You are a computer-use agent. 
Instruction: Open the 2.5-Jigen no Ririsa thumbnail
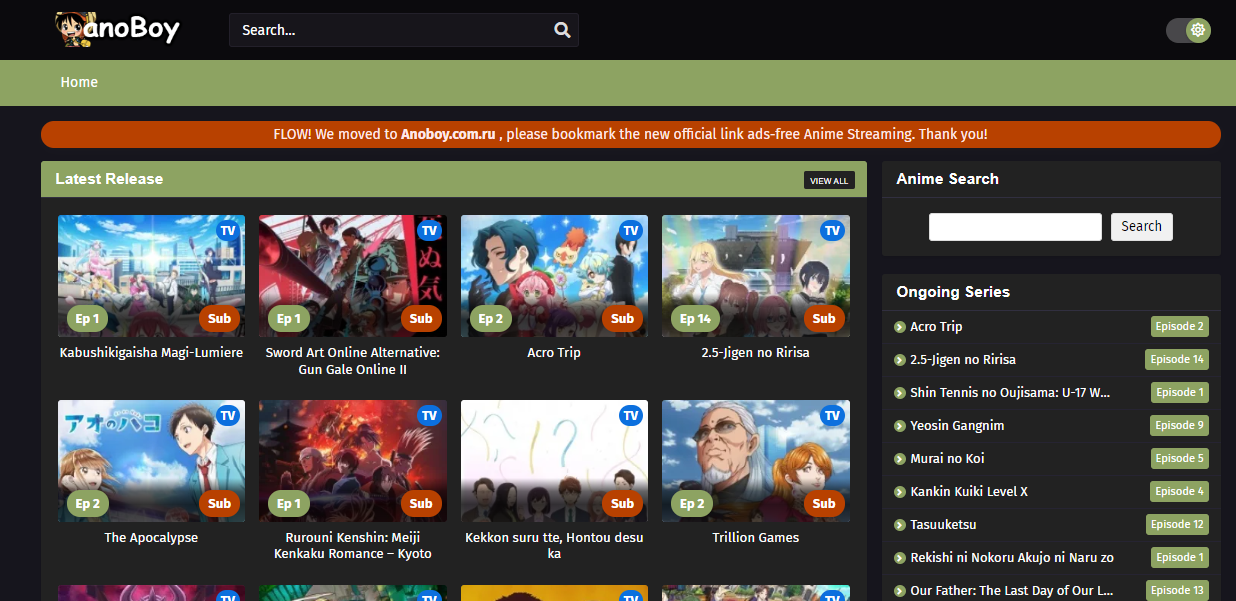click(756, 276)
